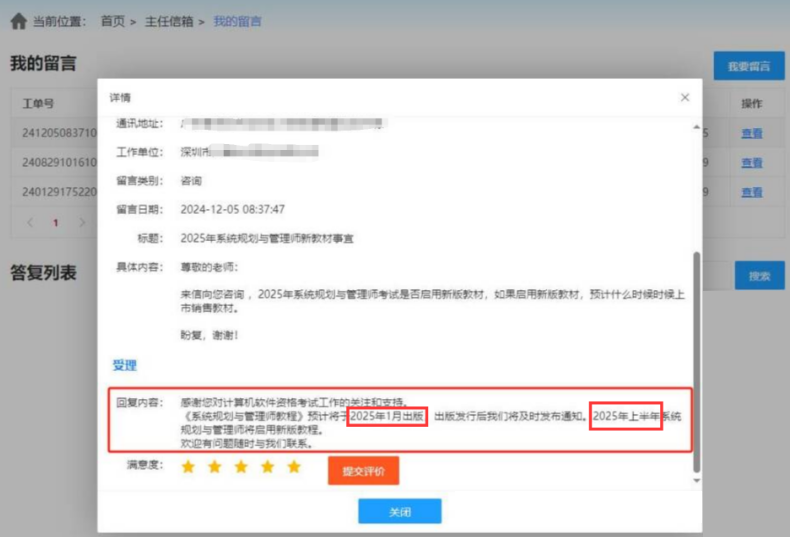
Task: Rate satisfaction with the first star
Action: (188, 467)
